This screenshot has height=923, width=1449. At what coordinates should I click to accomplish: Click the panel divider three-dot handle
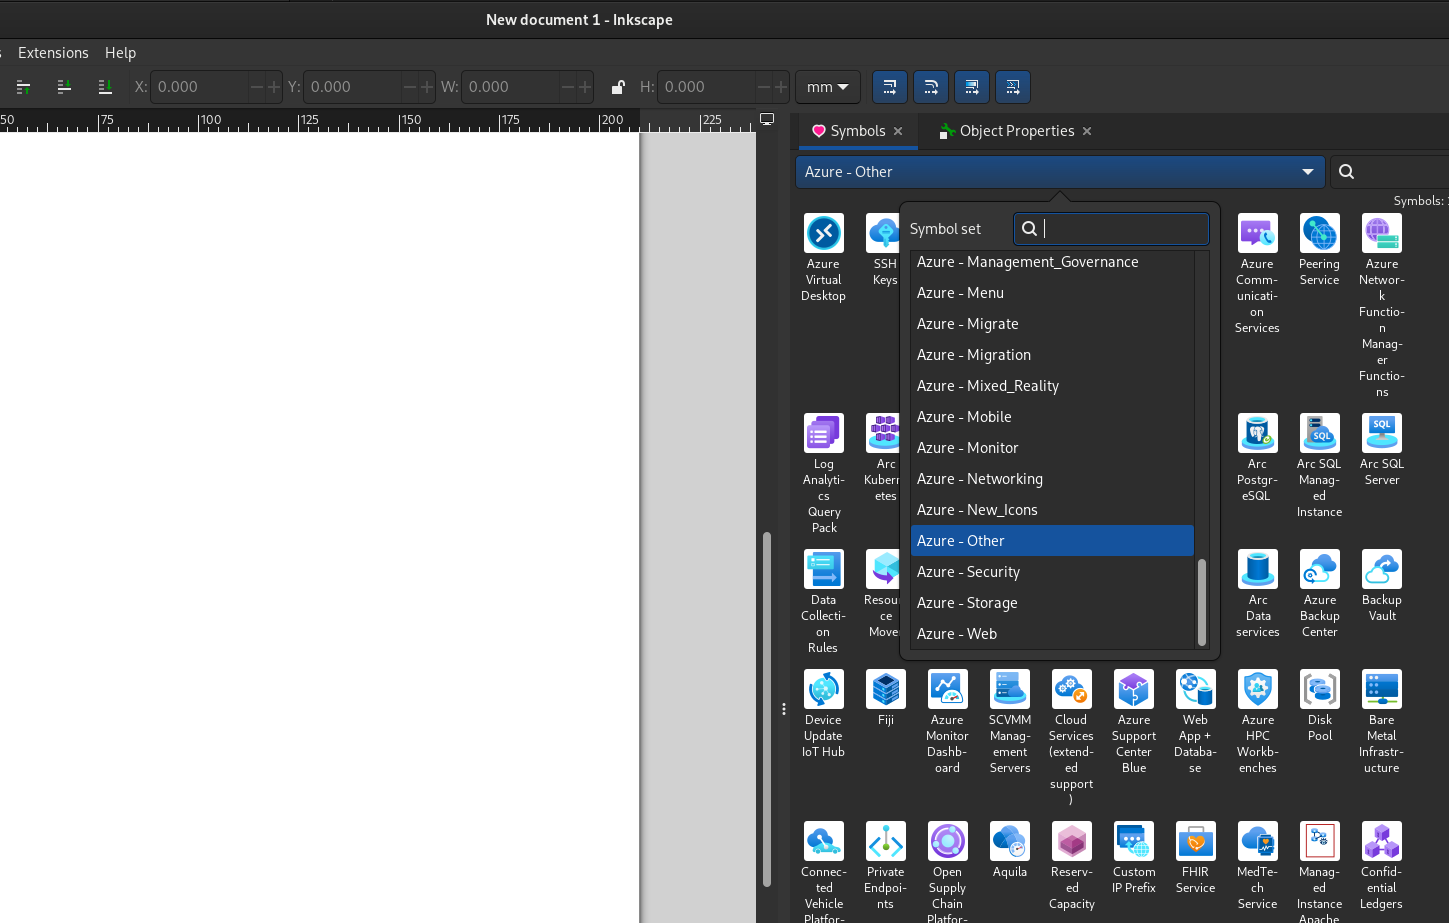[x=783, y=709]
